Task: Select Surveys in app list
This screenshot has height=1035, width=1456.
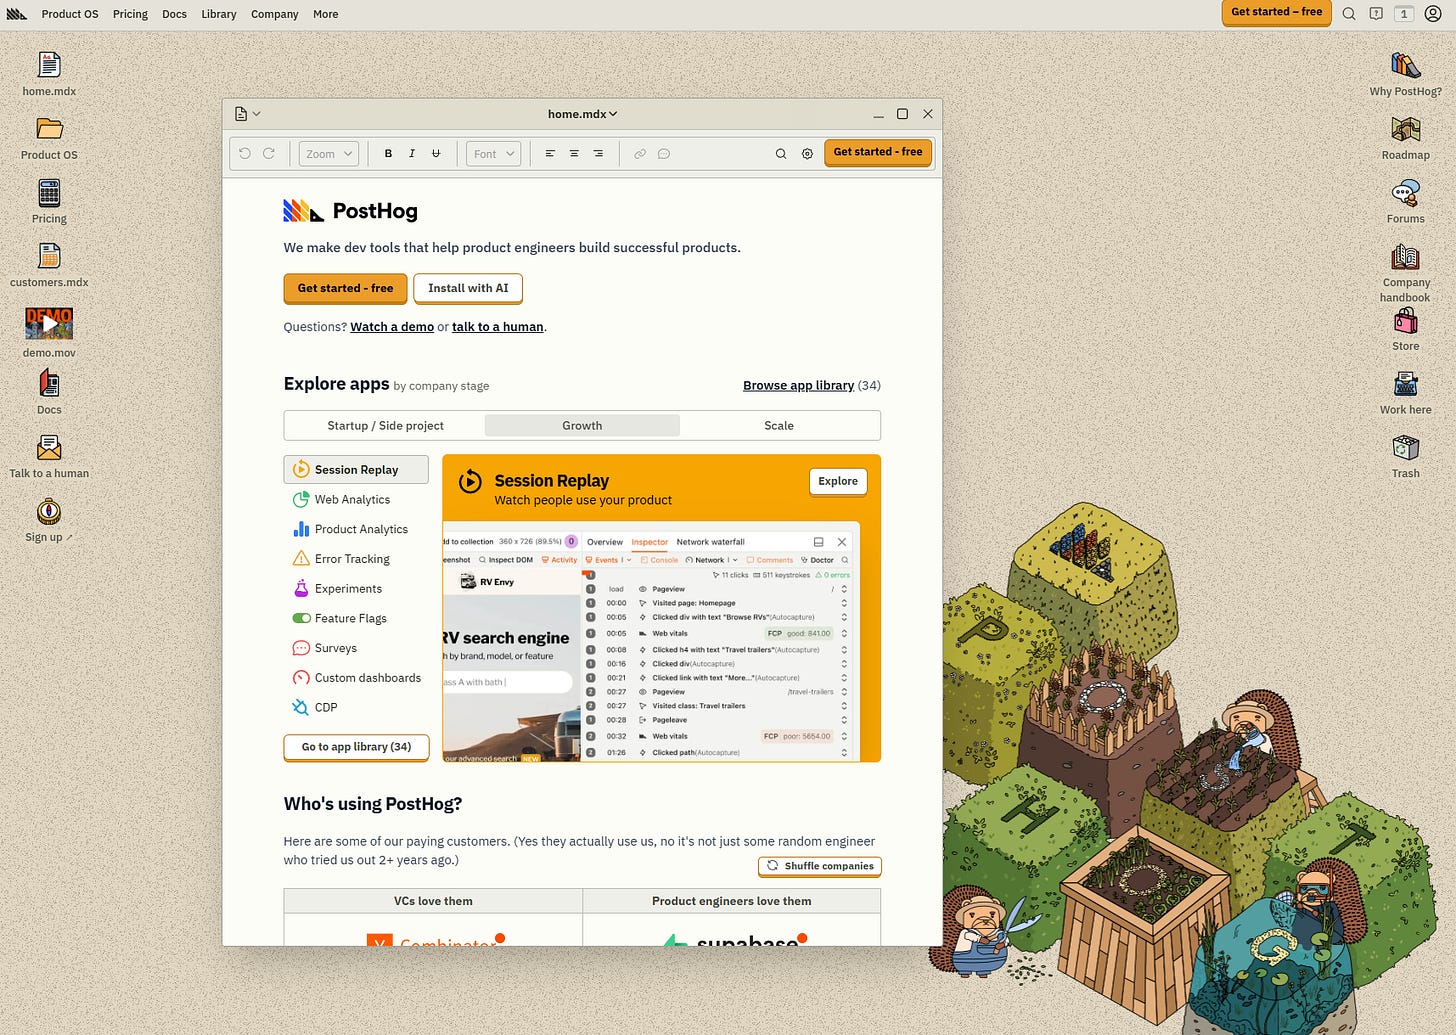Action: point(356,648)
